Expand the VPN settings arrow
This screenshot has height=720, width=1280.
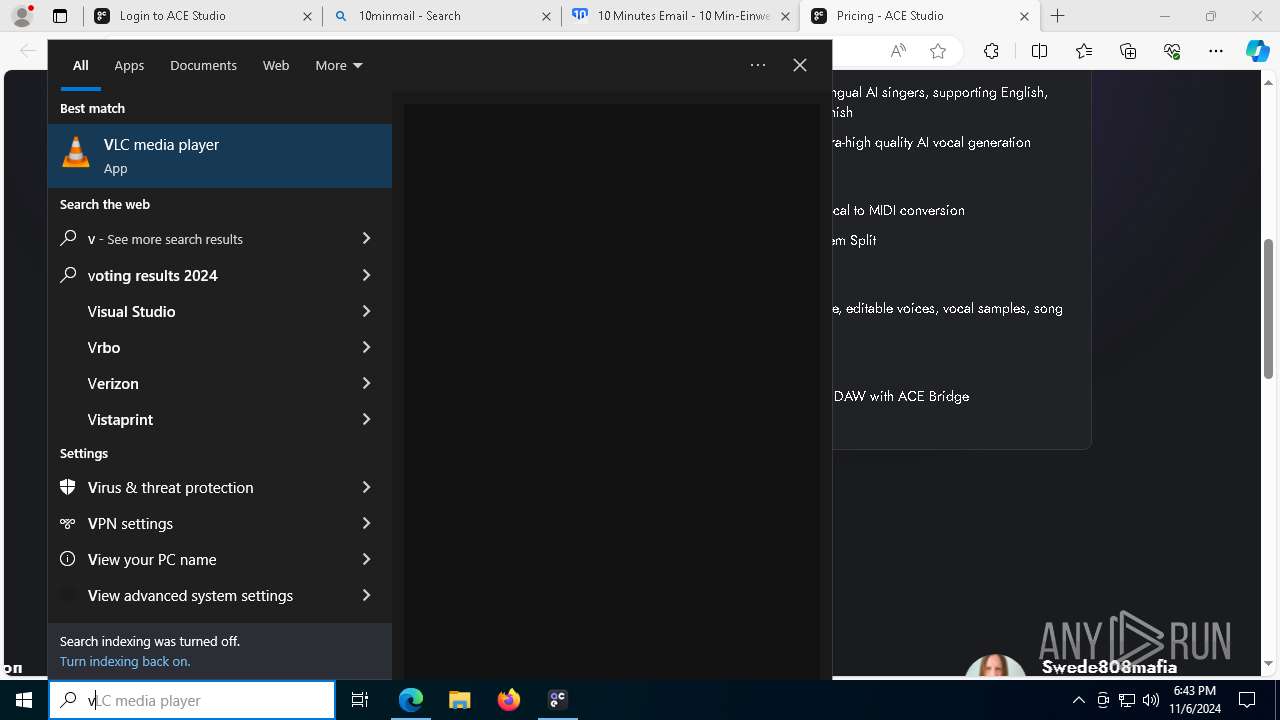[366, 523]
